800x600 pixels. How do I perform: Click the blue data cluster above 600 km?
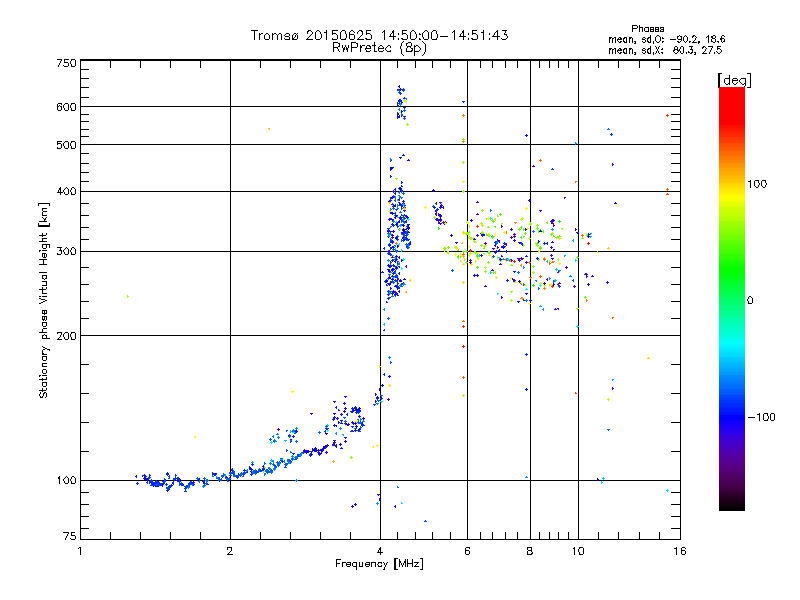pyautogui.click(x=402, y=103)
